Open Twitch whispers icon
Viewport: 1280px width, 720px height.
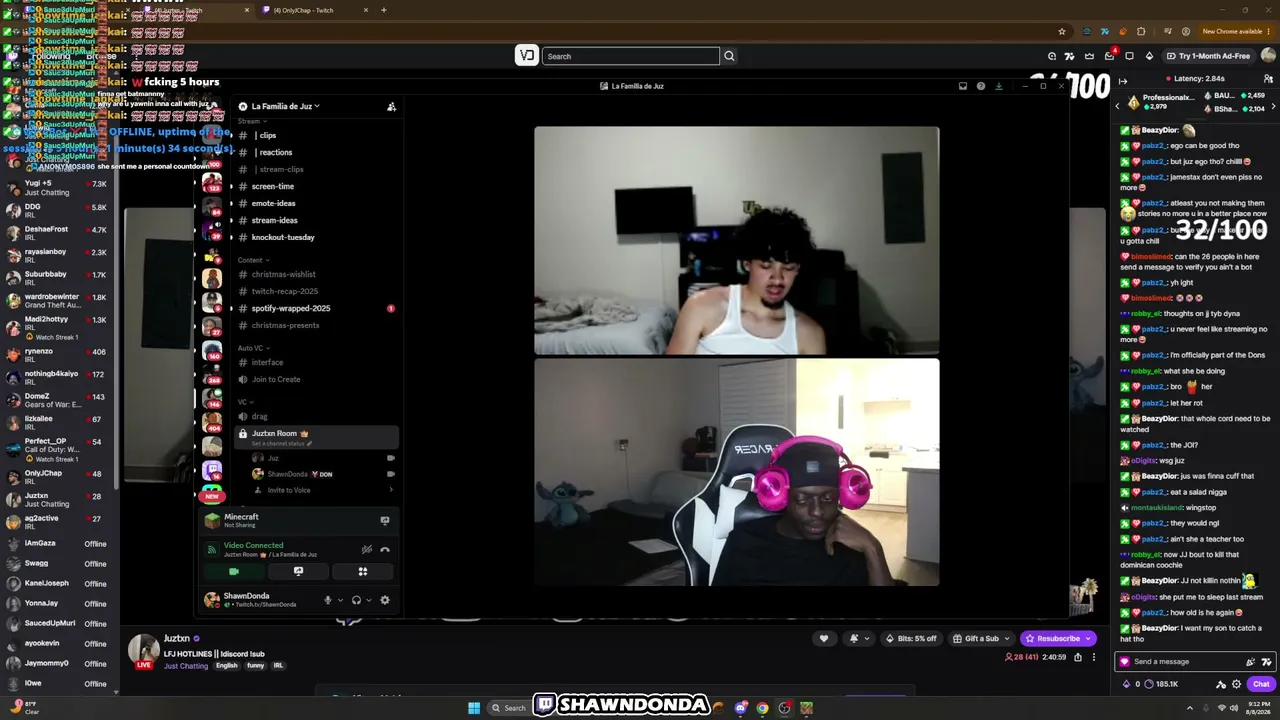pos(1129,56)
